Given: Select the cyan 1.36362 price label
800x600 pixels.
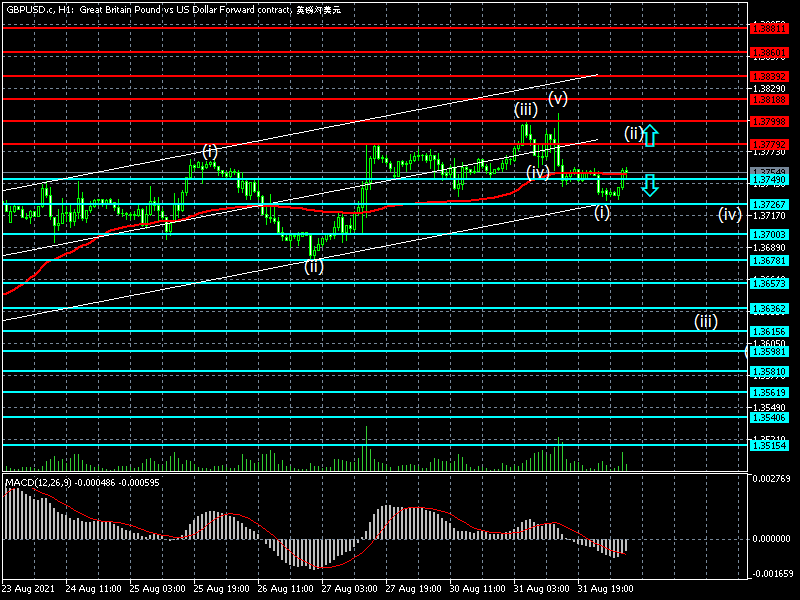Looking at the screenshot, I should pos(769,309).
